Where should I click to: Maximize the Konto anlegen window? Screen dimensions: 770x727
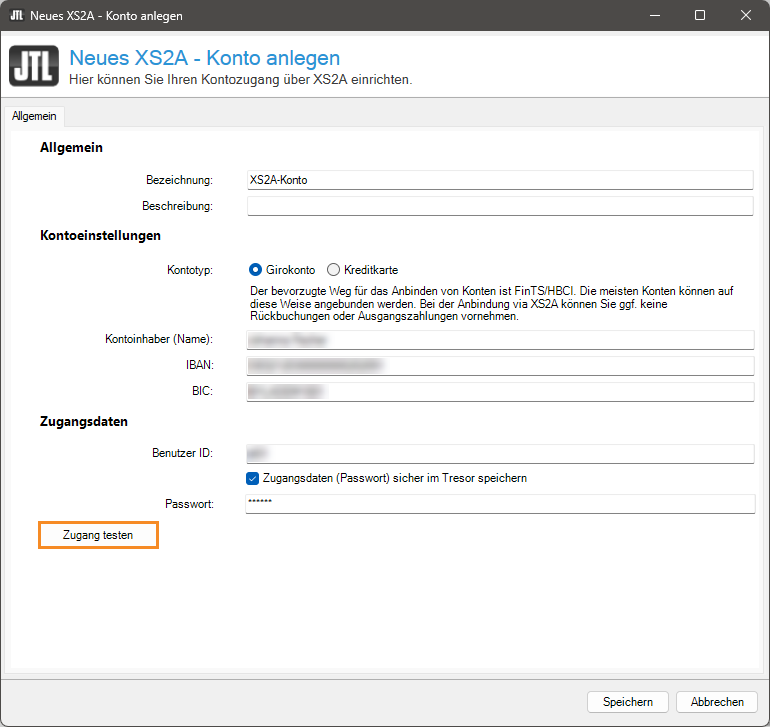[x=700, y=16]
